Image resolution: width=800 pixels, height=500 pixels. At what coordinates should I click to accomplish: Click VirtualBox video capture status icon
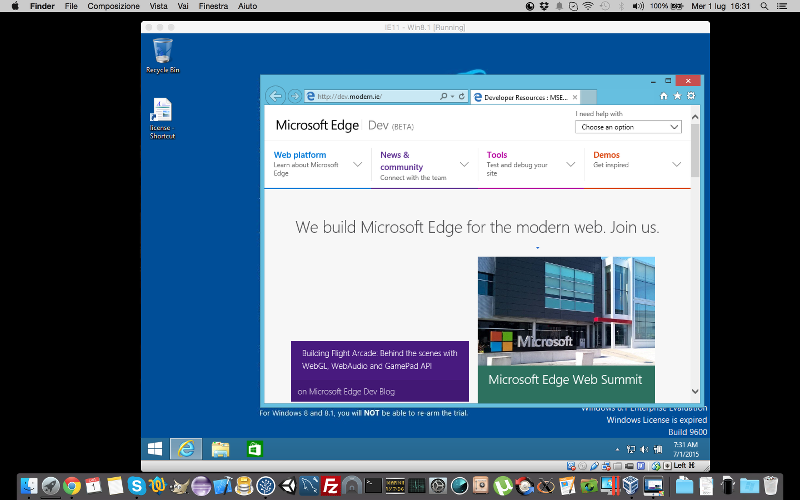coord(630,466)
